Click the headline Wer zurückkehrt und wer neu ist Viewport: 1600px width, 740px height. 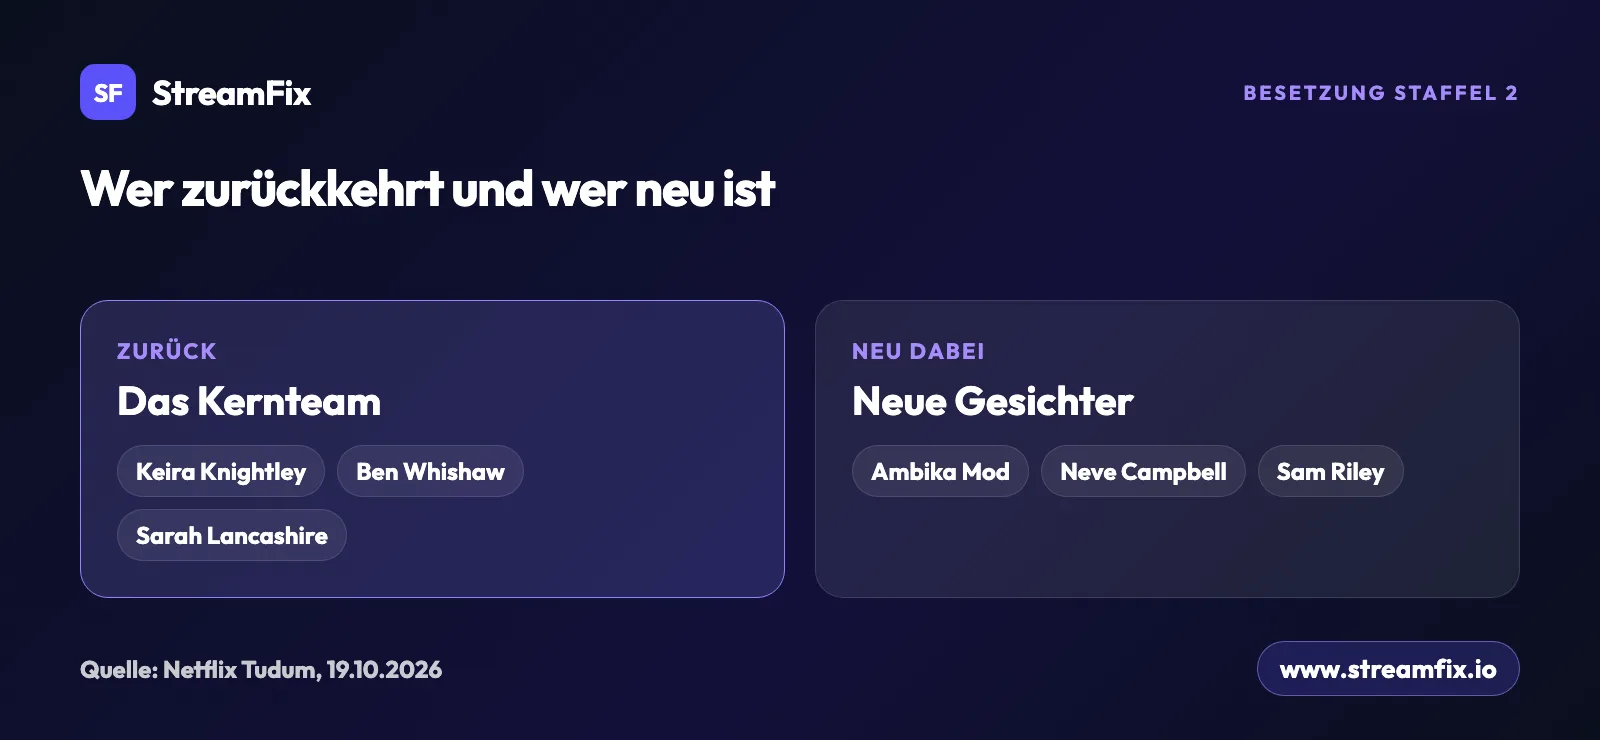[428, 189]
